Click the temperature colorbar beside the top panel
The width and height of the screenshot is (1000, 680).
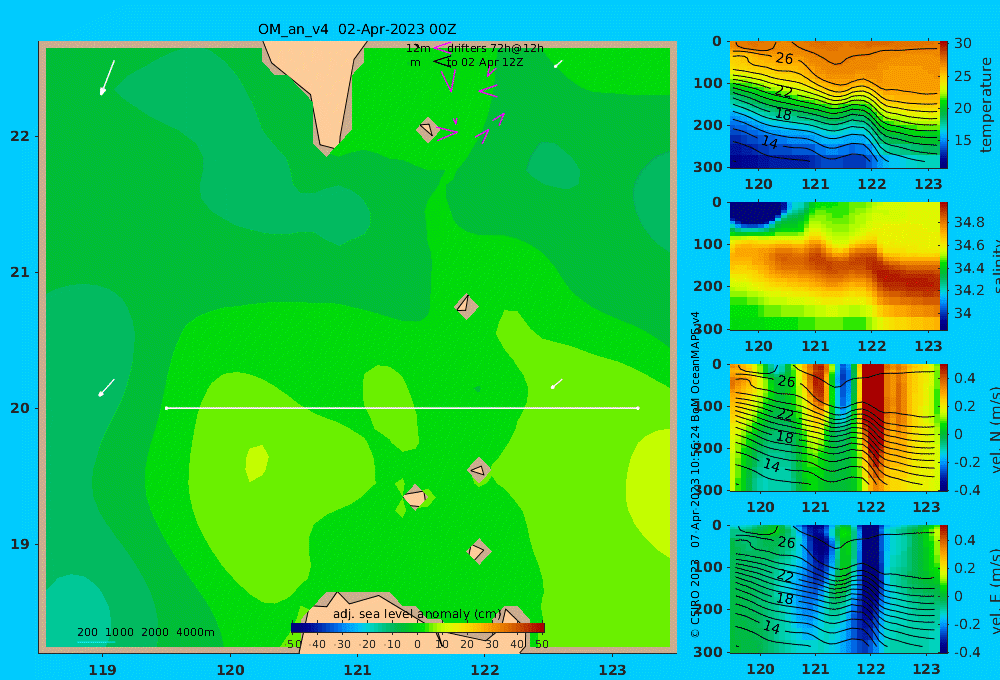[943, 105]
